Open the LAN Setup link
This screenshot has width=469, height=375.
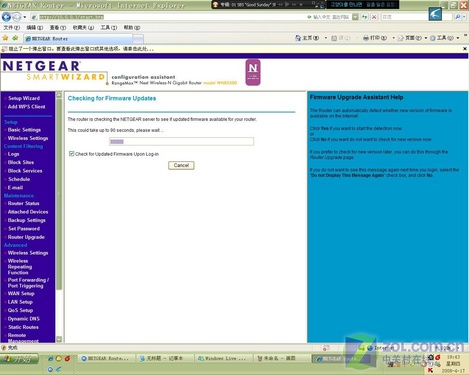(x=20, y=302)
